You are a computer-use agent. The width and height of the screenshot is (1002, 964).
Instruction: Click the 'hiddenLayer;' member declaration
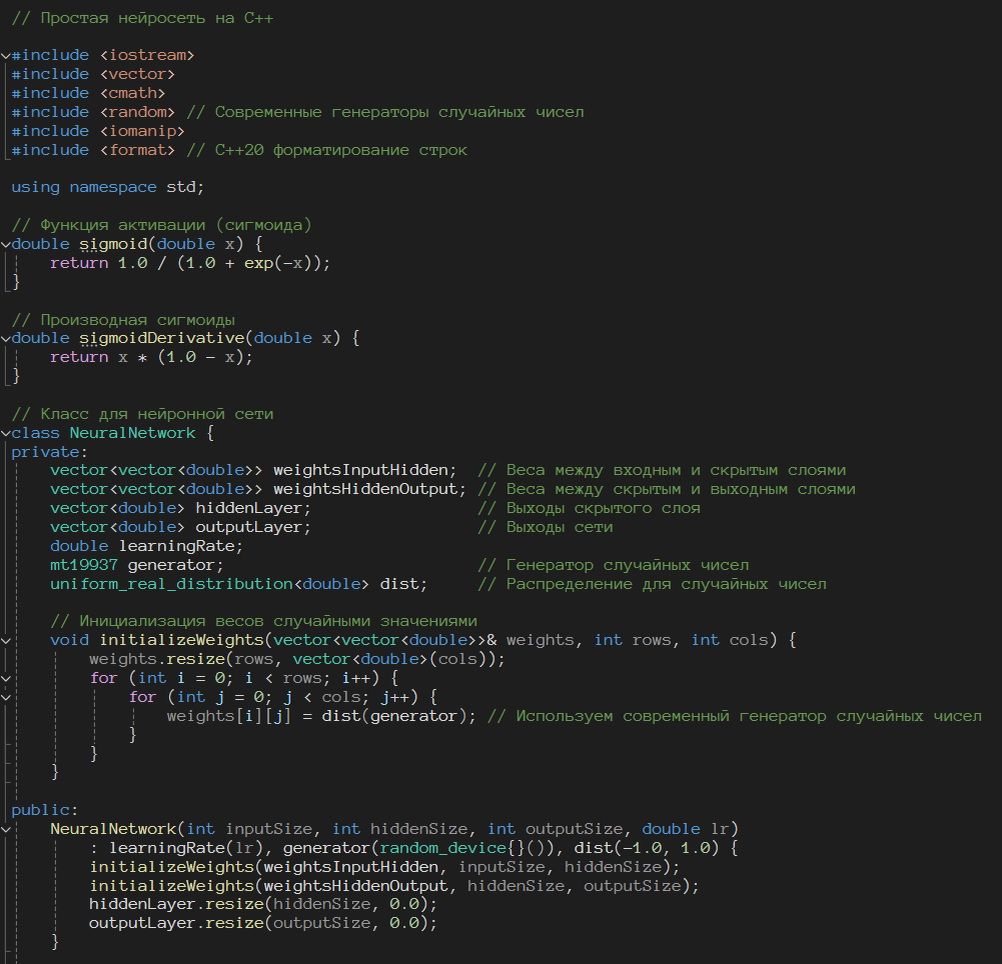point(253,508)
